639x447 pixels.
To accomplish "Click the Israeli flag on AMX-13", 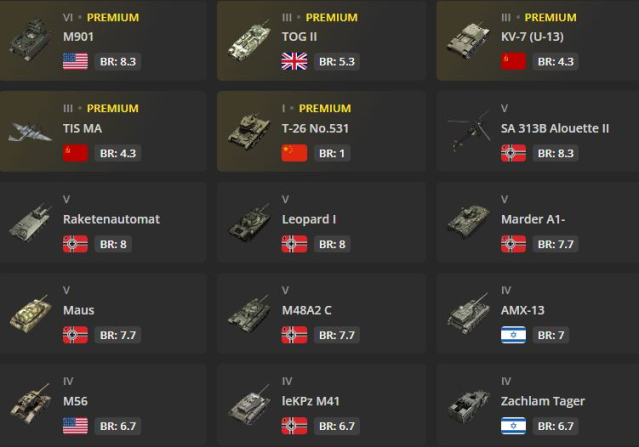I will pyautogui.click(x=513, y=335).
